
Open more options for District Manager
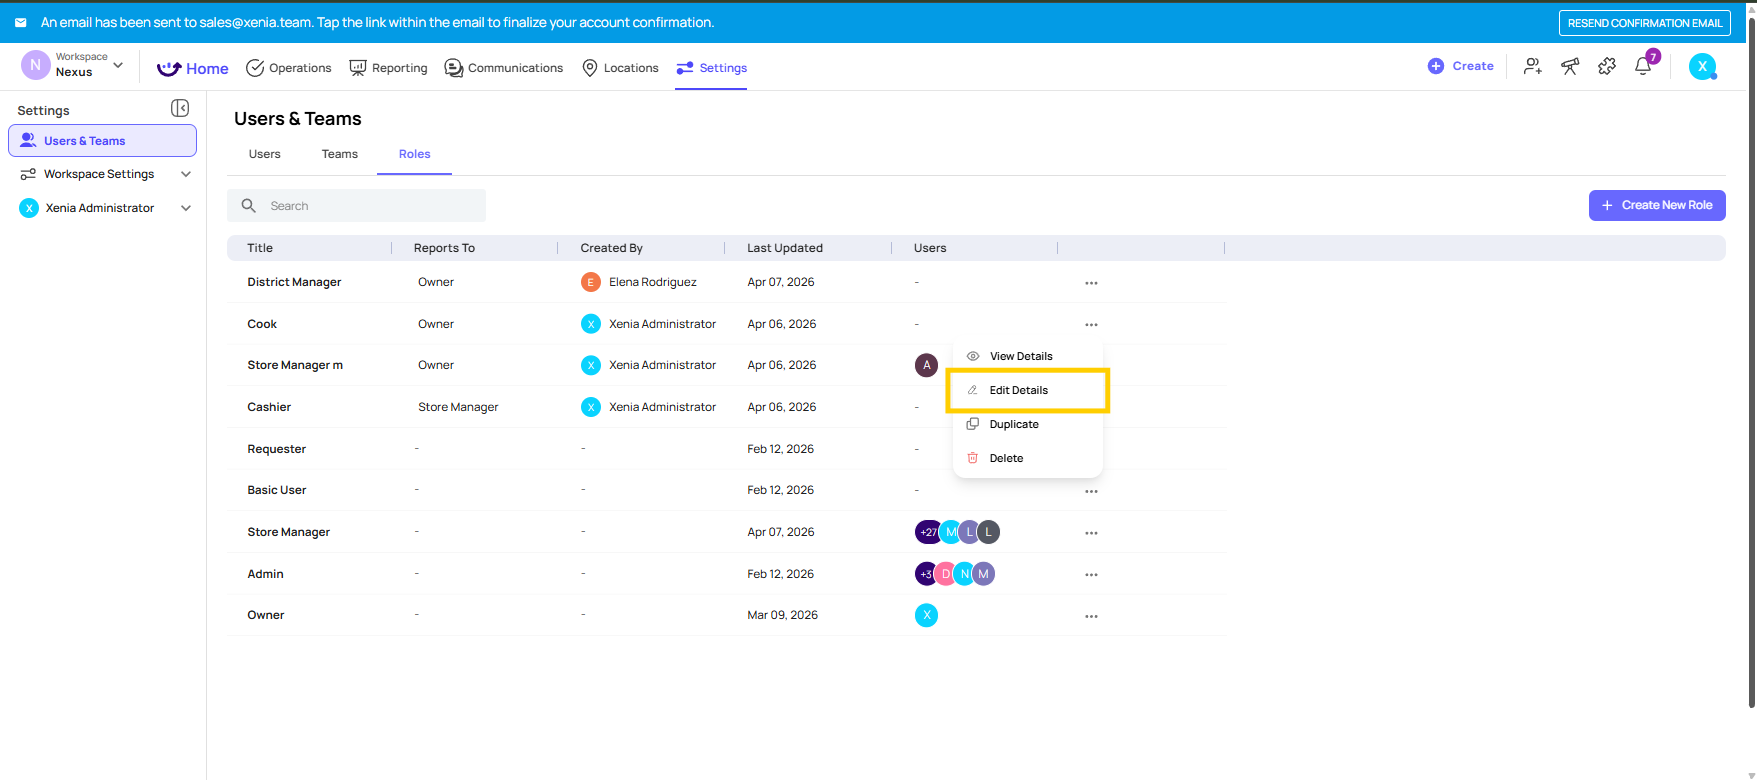[x=1091, y=283]
